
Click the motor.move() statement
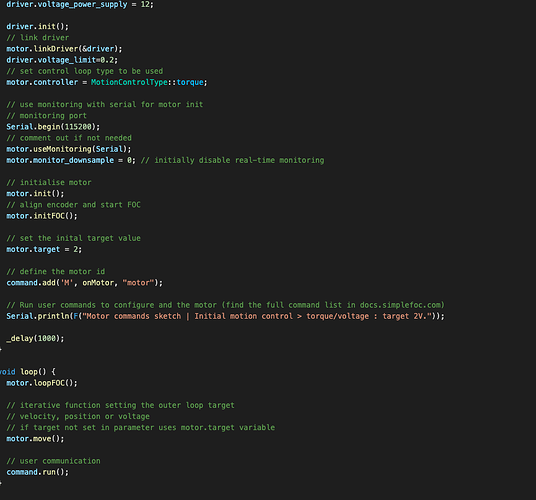pos(35,439)
